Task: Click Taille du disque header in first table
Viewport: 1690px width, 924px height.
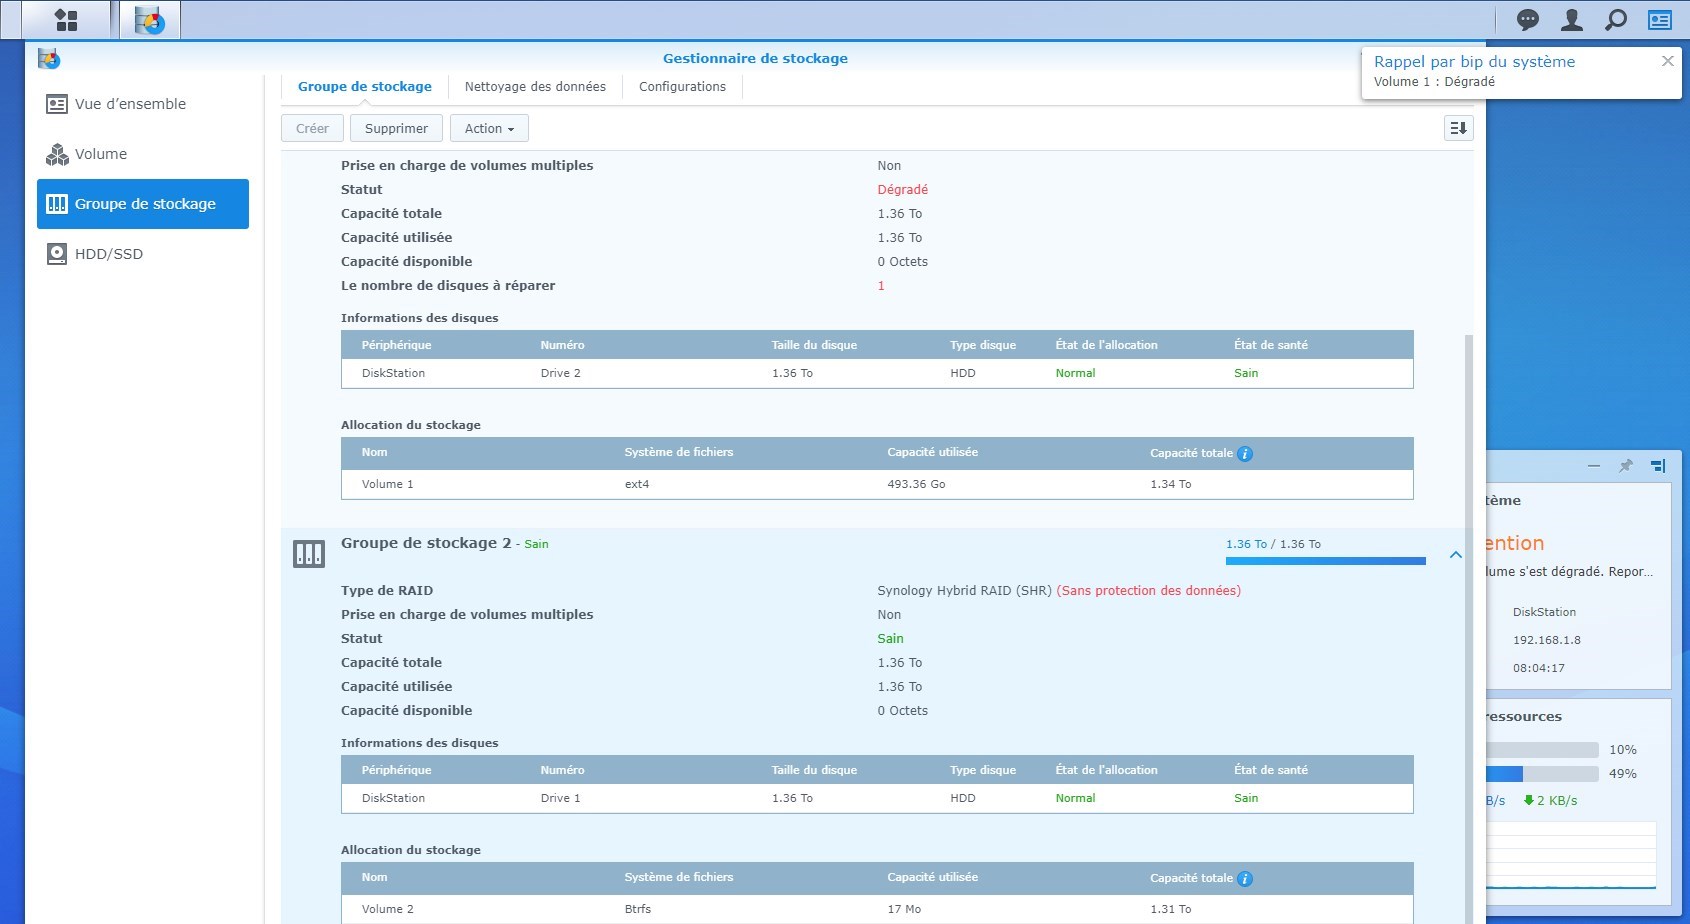Action: 814,345
